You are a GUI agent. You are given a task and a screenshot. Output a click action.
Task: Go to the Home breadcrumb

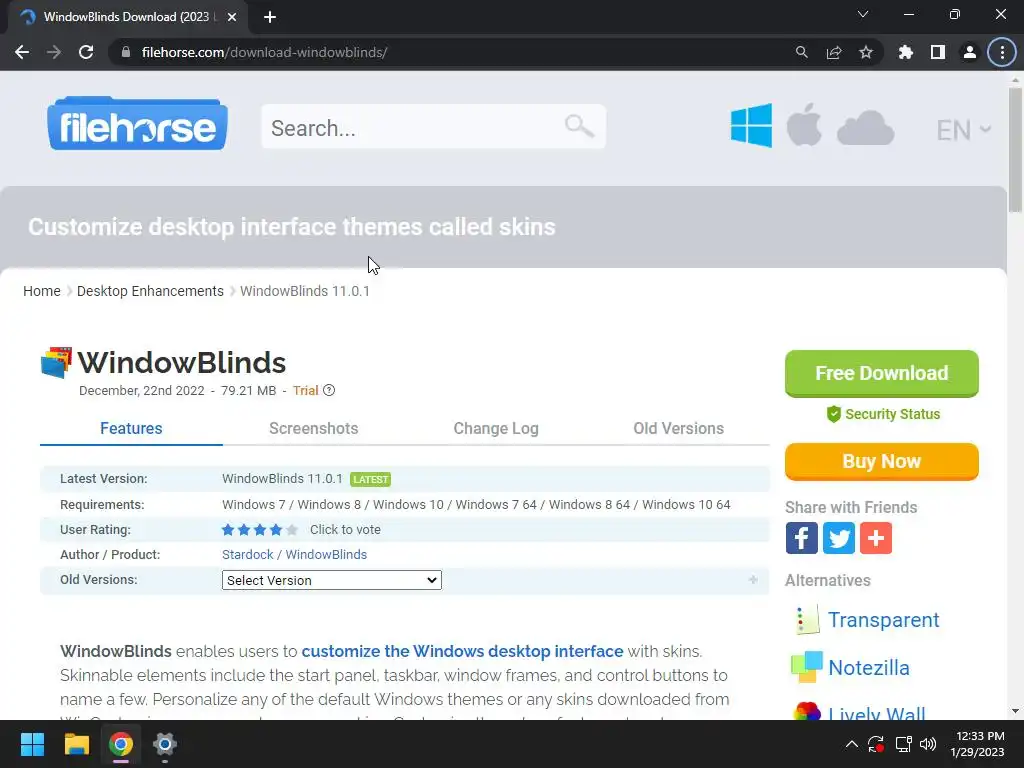[42, 291]
